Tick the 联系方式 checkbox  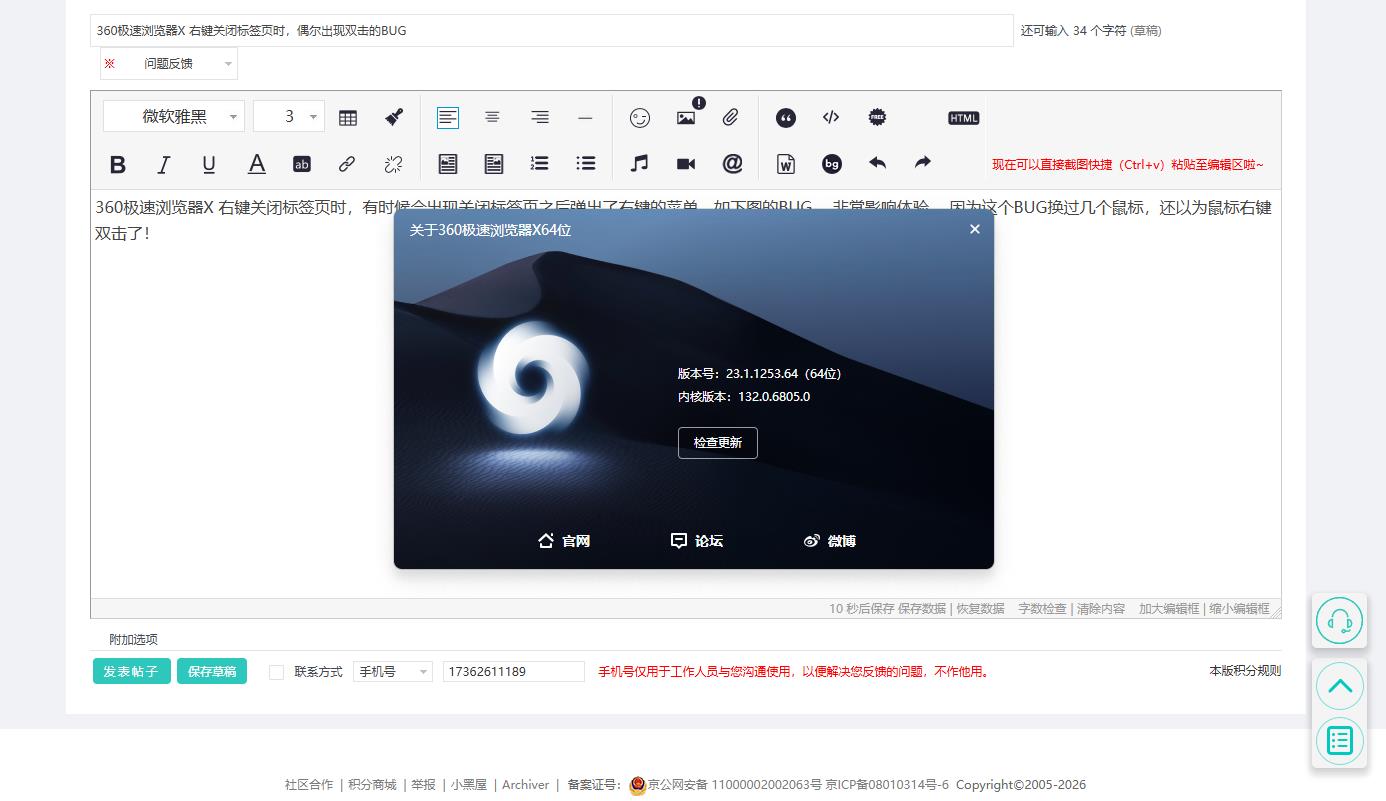click(x=277, y=672)
